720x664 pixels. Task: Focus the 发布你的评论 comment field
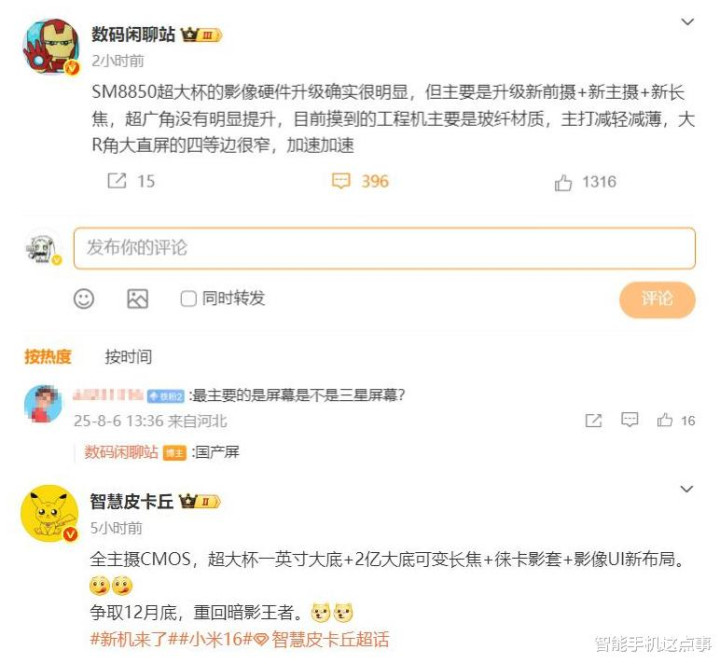384,248
